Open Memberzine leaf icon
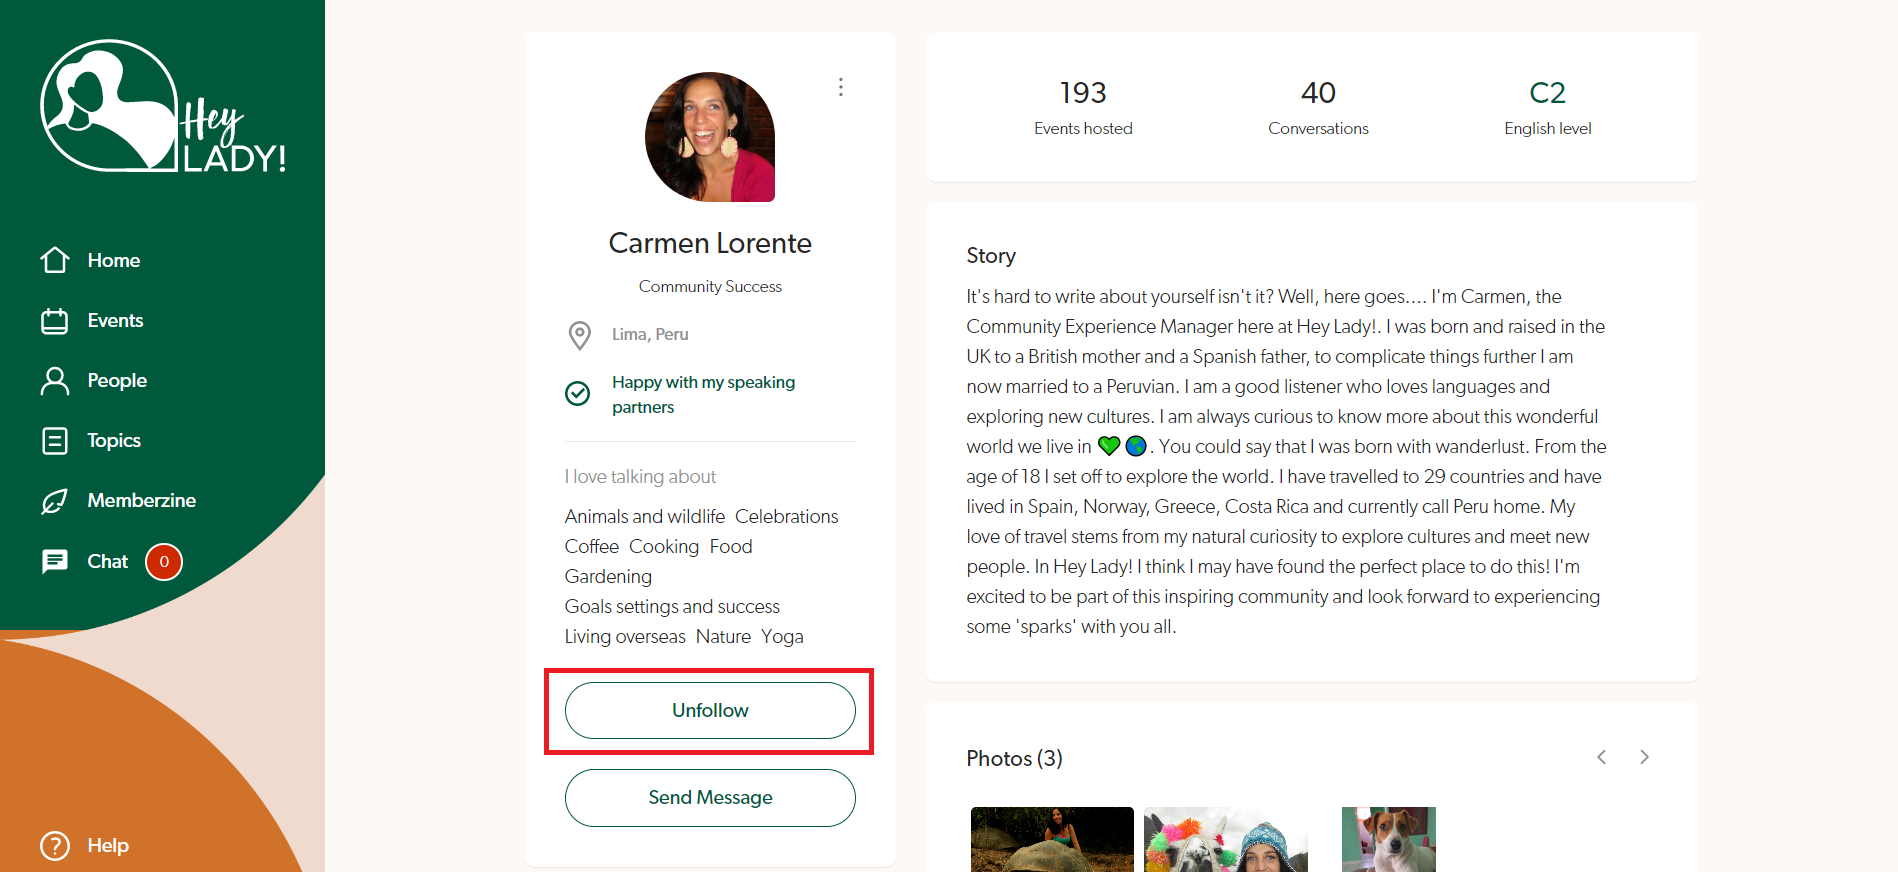1898x872 pixels. [55, 501]
